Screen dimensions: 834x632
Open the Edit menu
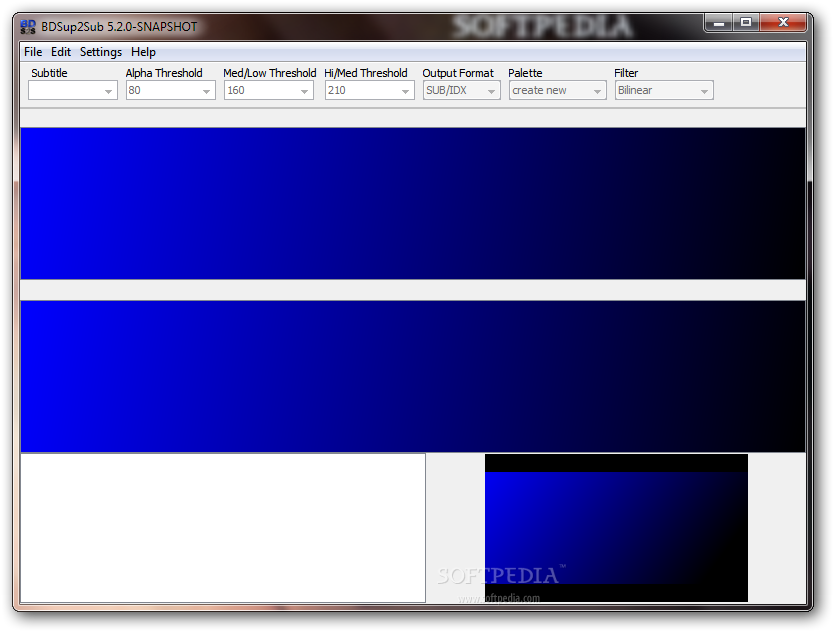pyautogui.click(x=61, y=52)
